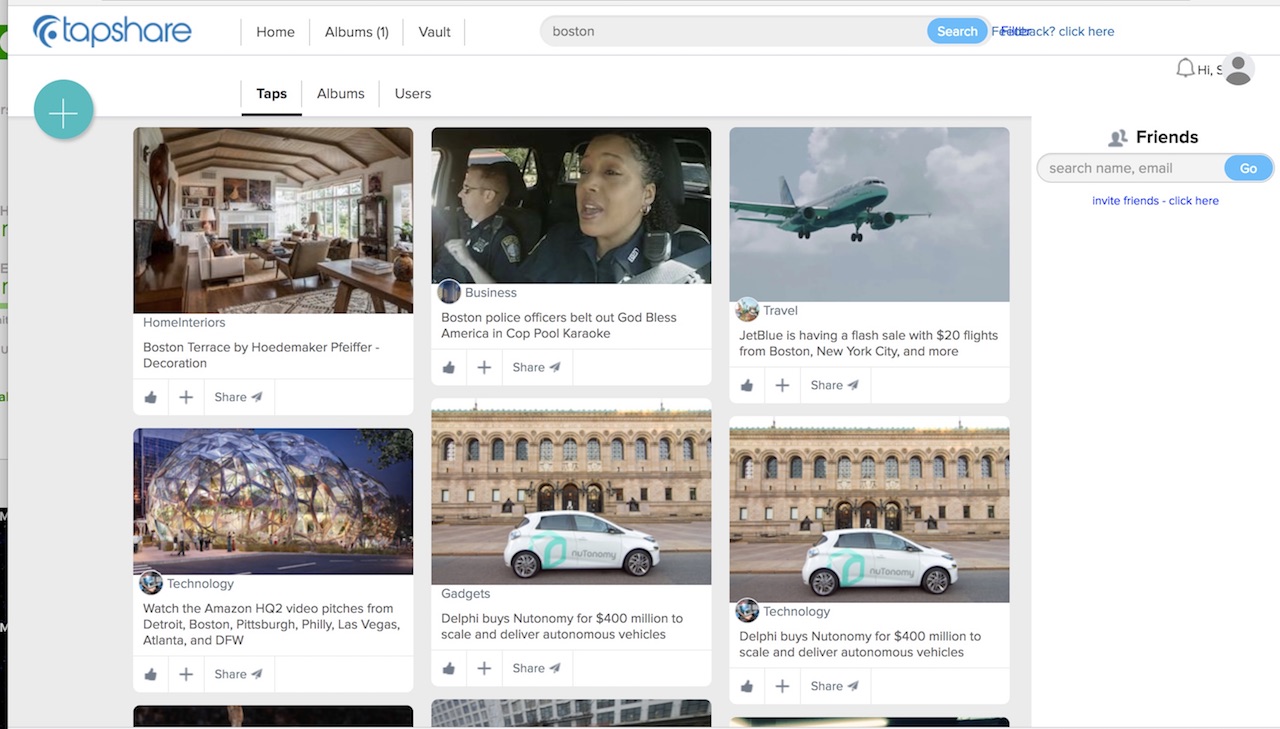Screen dimensions: 1280x729
Task: Select the Taps results tab
Action: pos(271,93)
